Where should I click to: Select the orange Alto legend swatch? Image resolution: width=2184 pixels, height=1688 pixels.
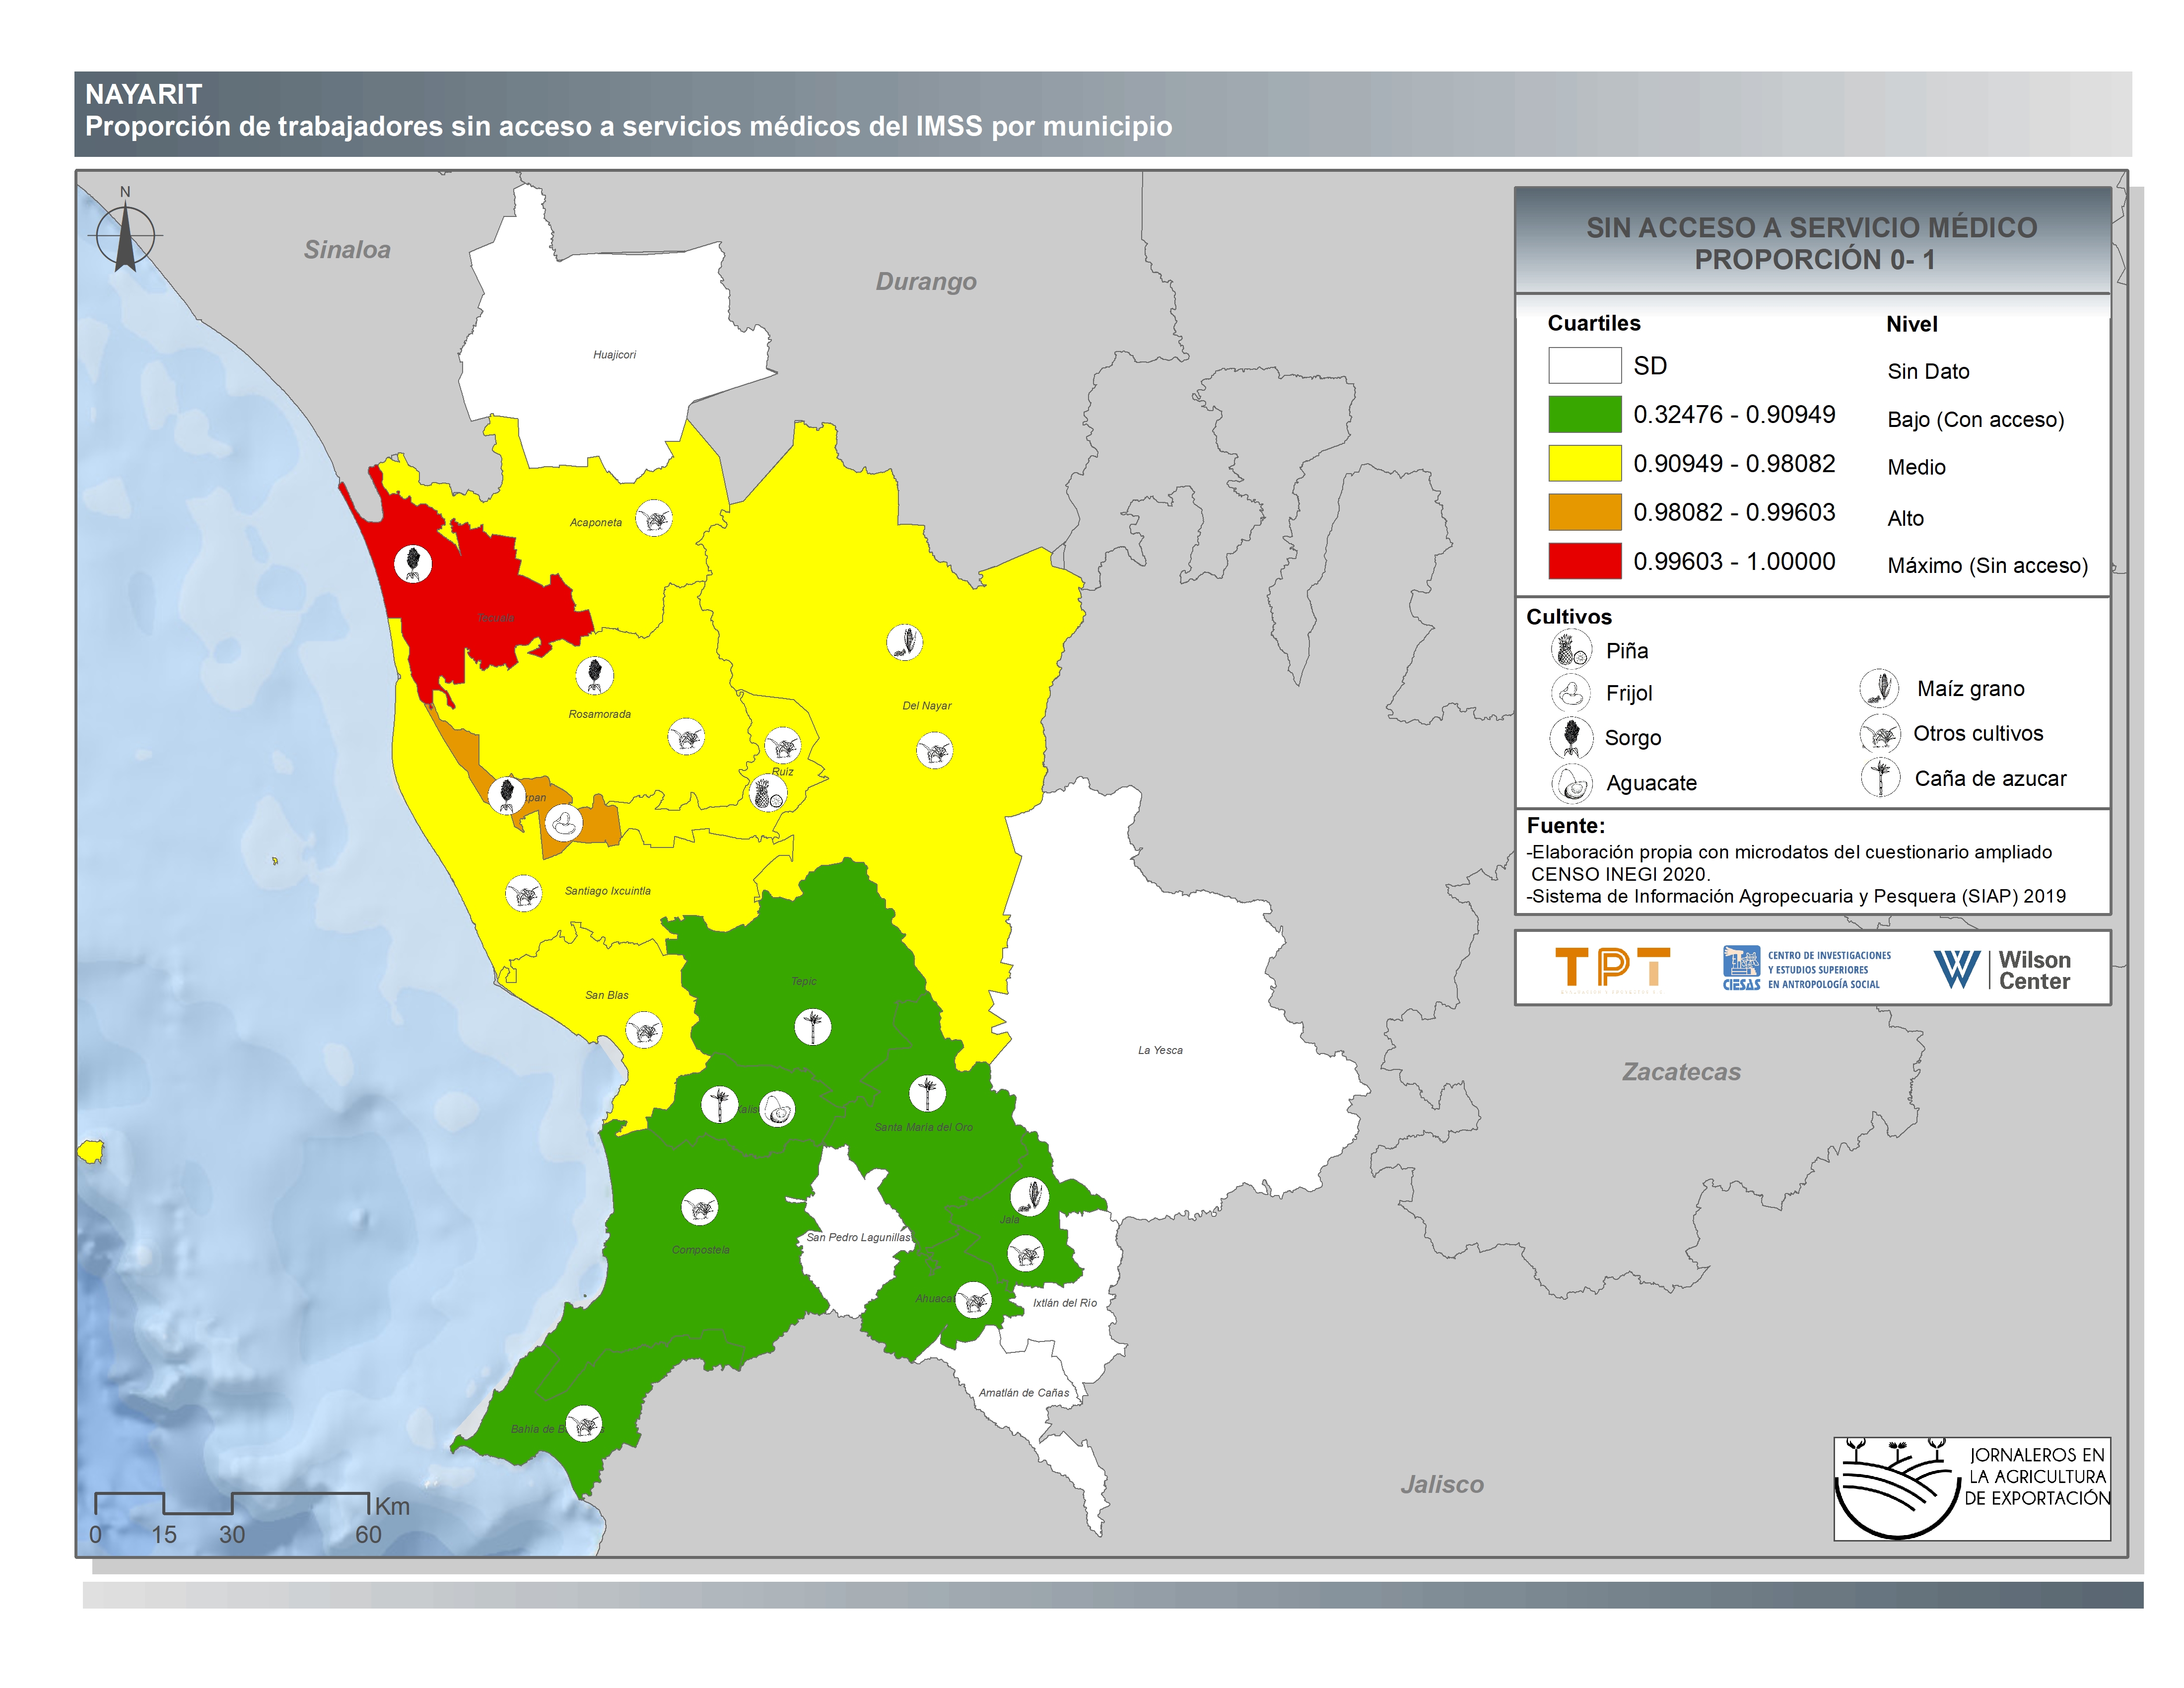tap(1584, 512)
